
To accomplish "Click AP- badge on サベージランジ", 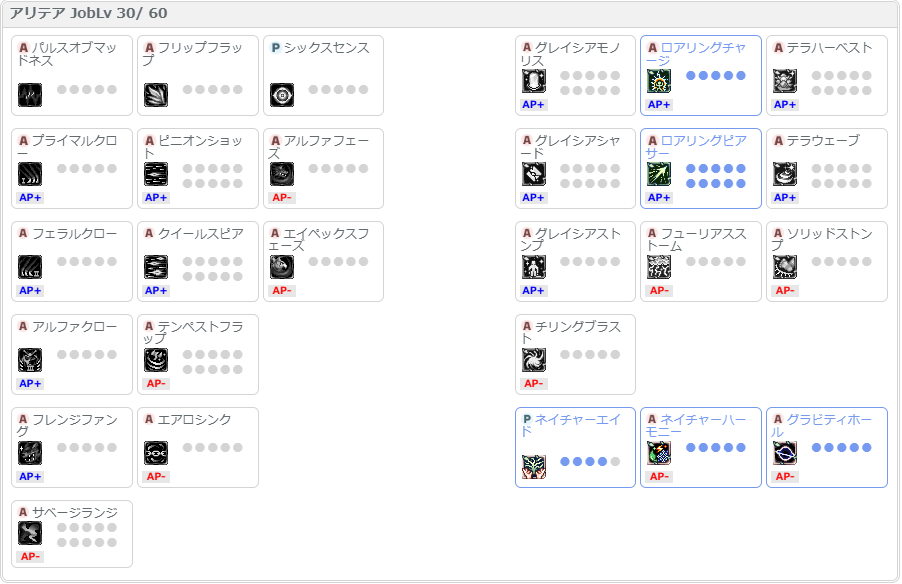I will coord(30,556).
